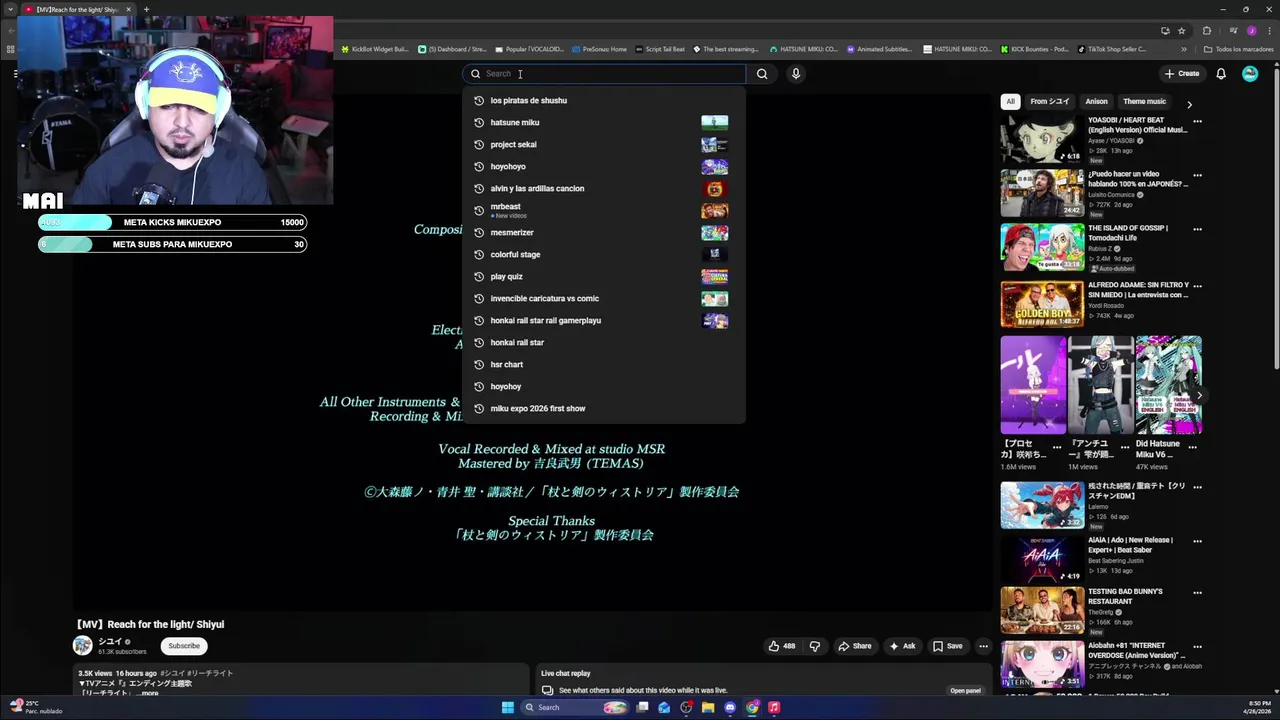Open options for THE ISLAND OF GOSSIP video
Viewport: 1280px width, 720px height.
(1197, 229)
